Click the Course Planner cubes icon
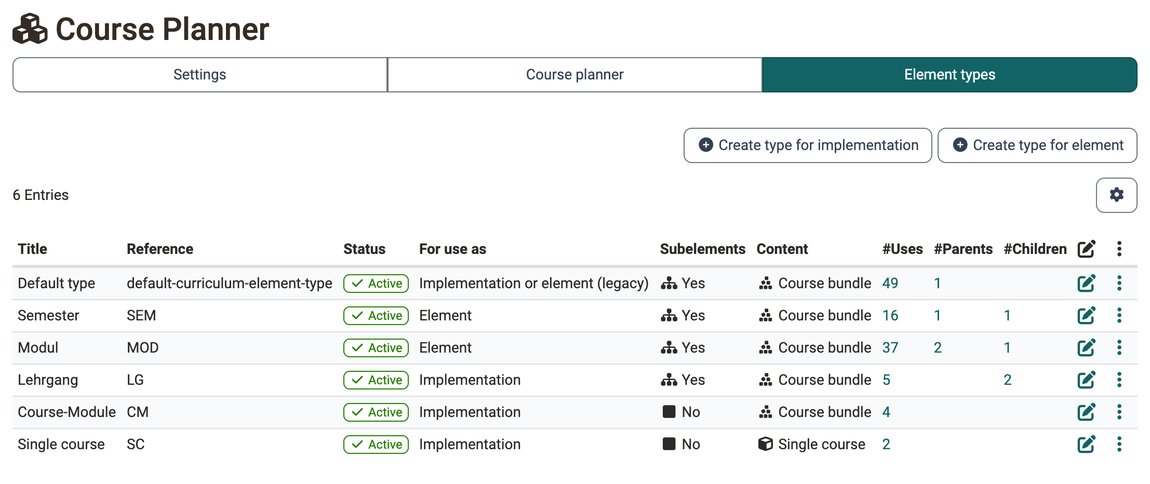 (30, 29)
